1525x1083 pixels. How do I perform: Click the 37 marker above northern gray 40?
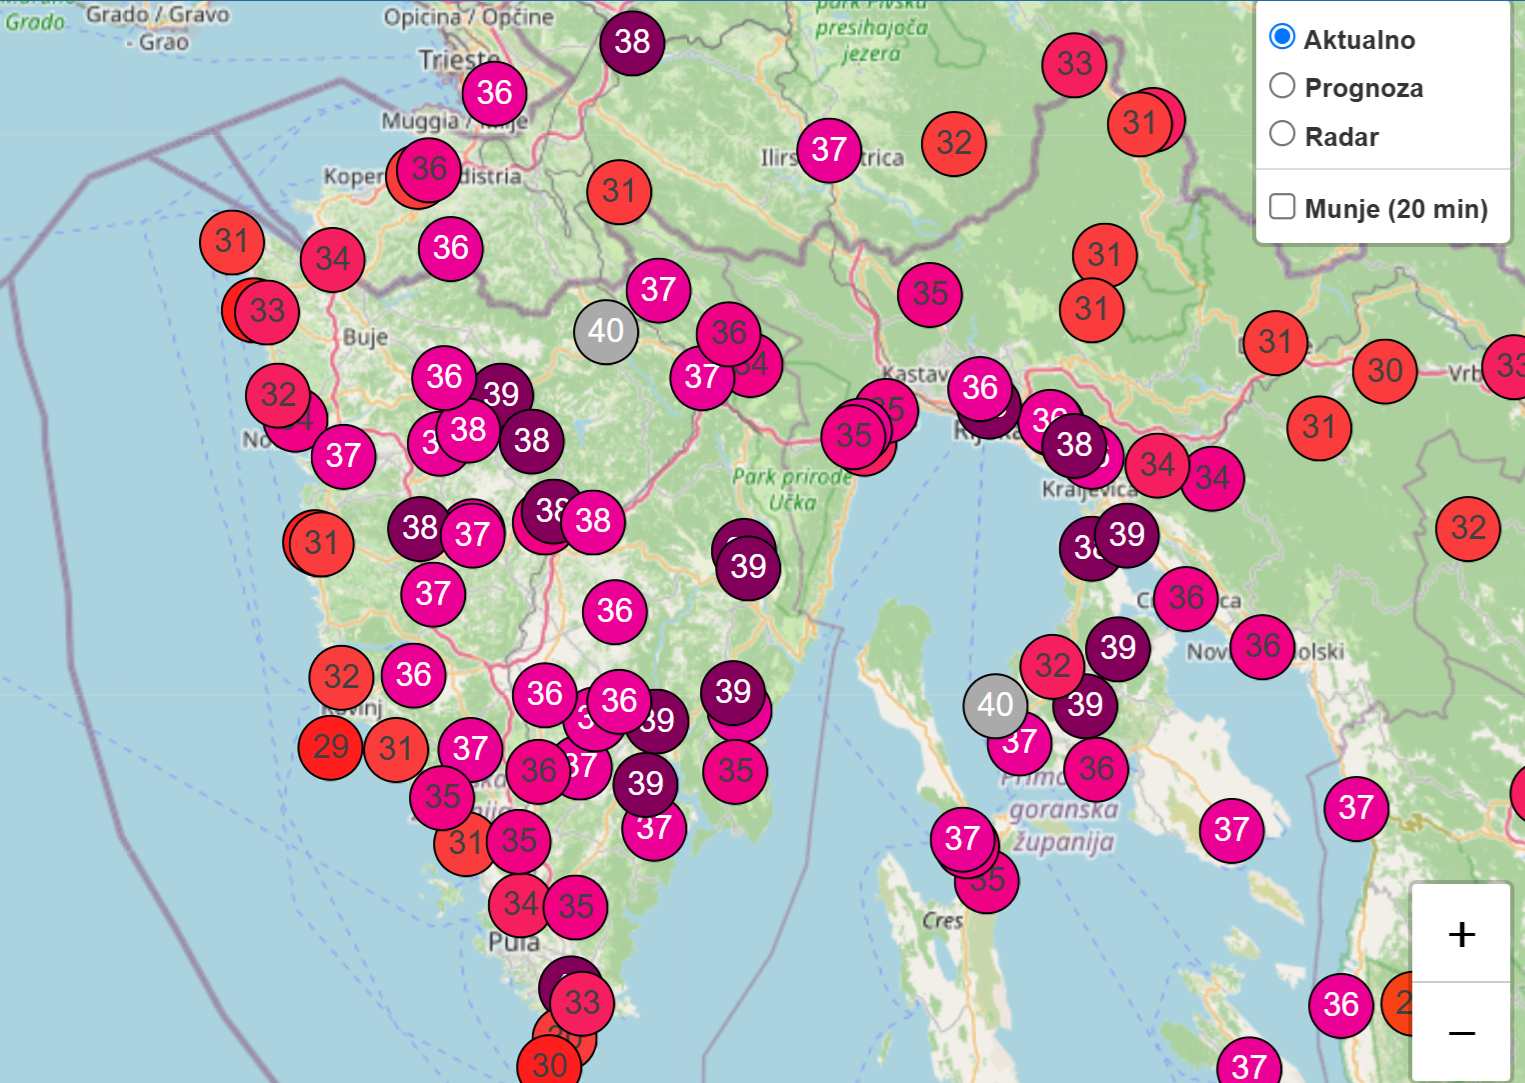pos(658,290)
